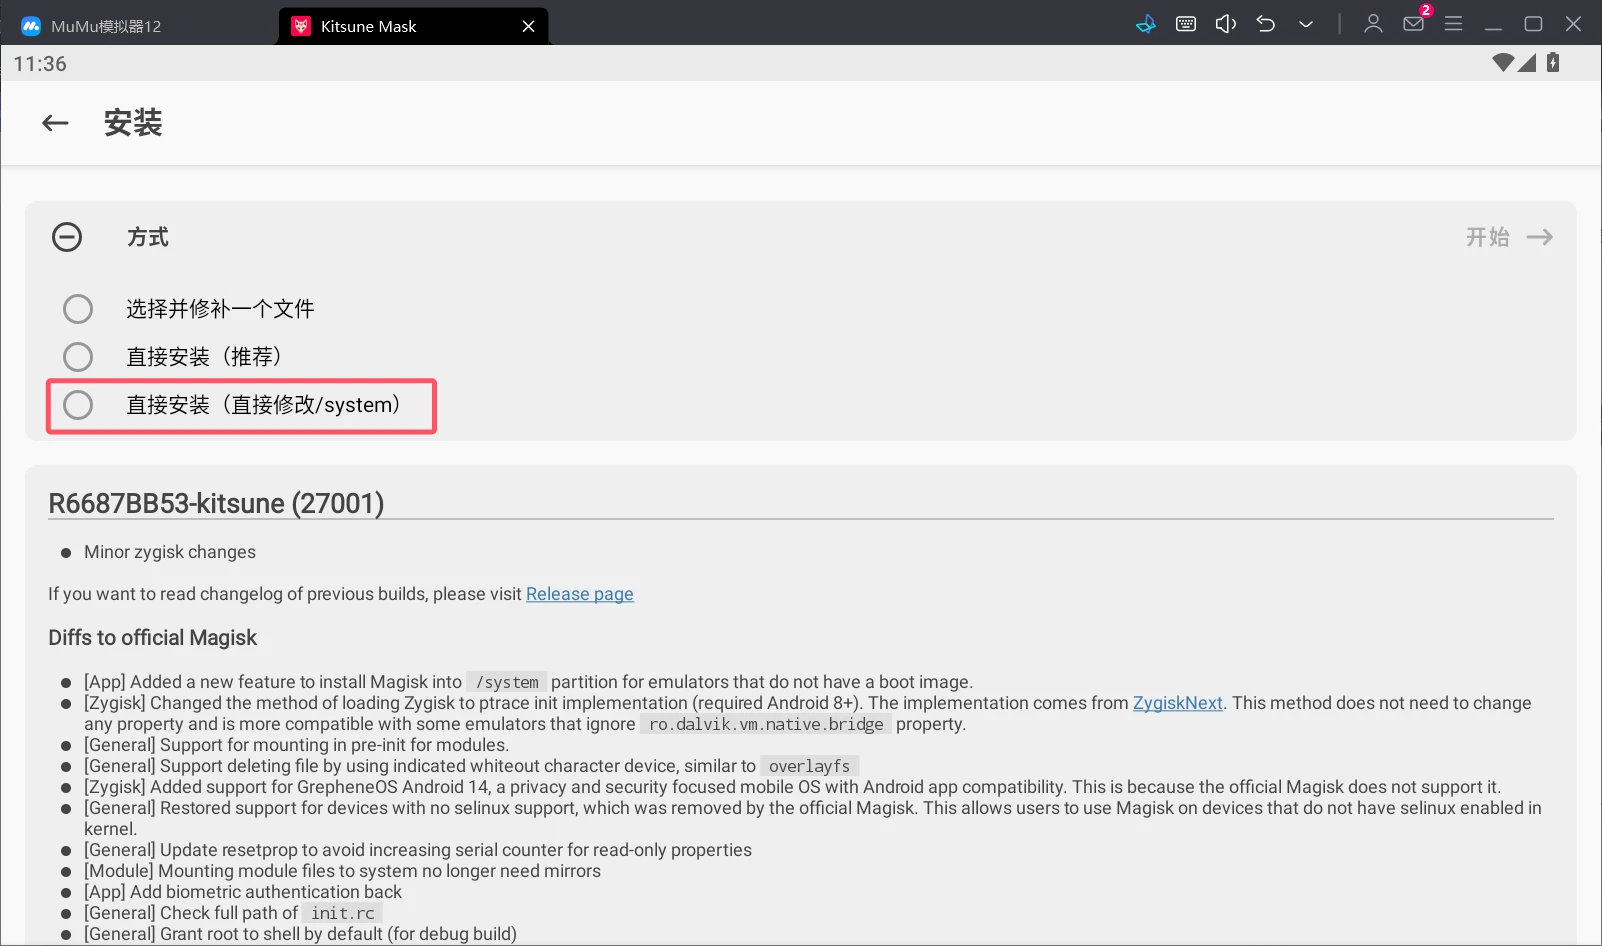Image resolution: width=1602 pixels, height=946 pixels.
Task: Select 直接安装（推荐）radio option
Action: coord(78,357)
